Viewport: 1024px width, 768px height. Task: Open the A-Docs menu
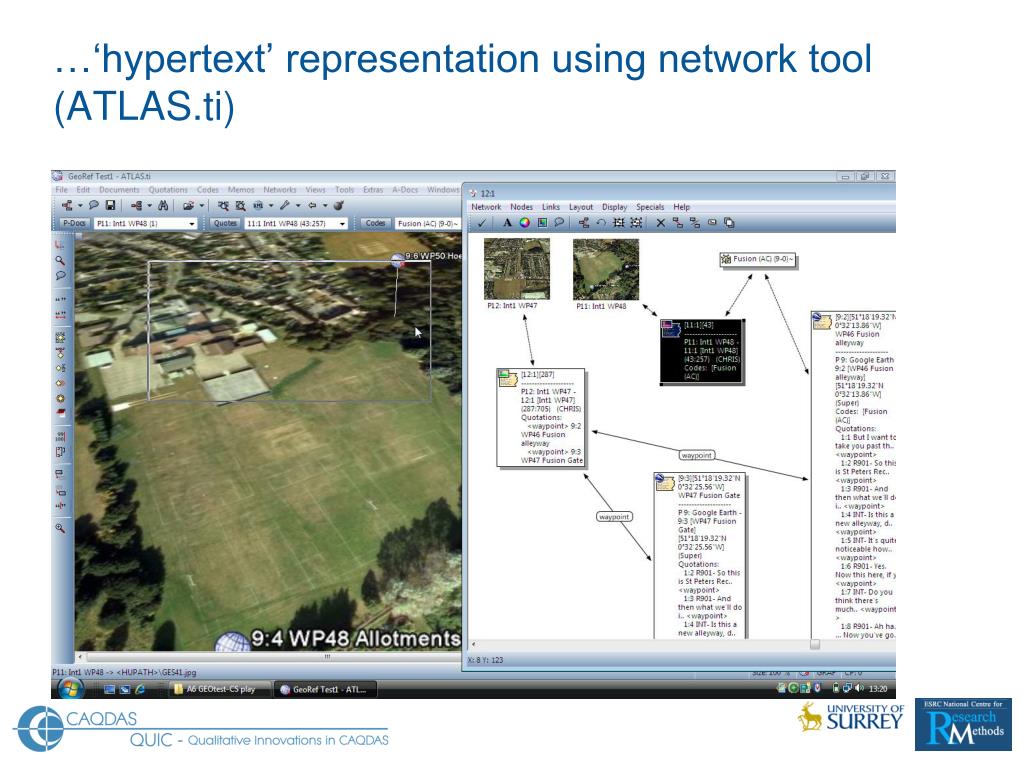tap(405, 189)
